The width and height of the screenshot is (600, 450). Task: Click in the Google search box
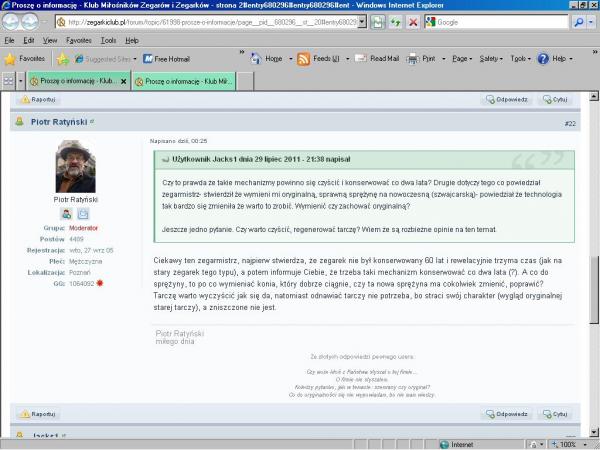pyautogui.click(x=502, y=22)
